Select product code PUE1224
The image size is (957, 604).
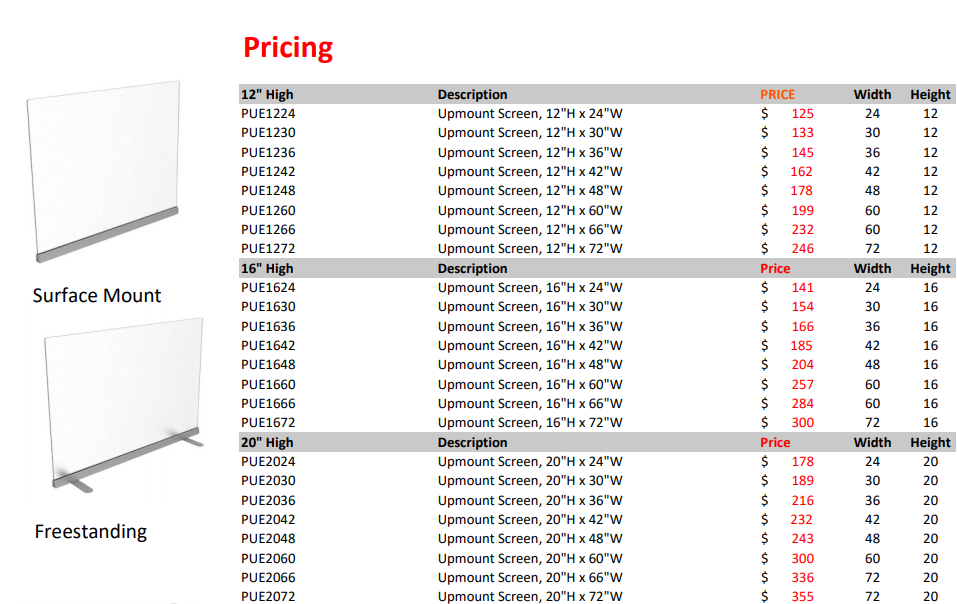click(x=268, y=113)
